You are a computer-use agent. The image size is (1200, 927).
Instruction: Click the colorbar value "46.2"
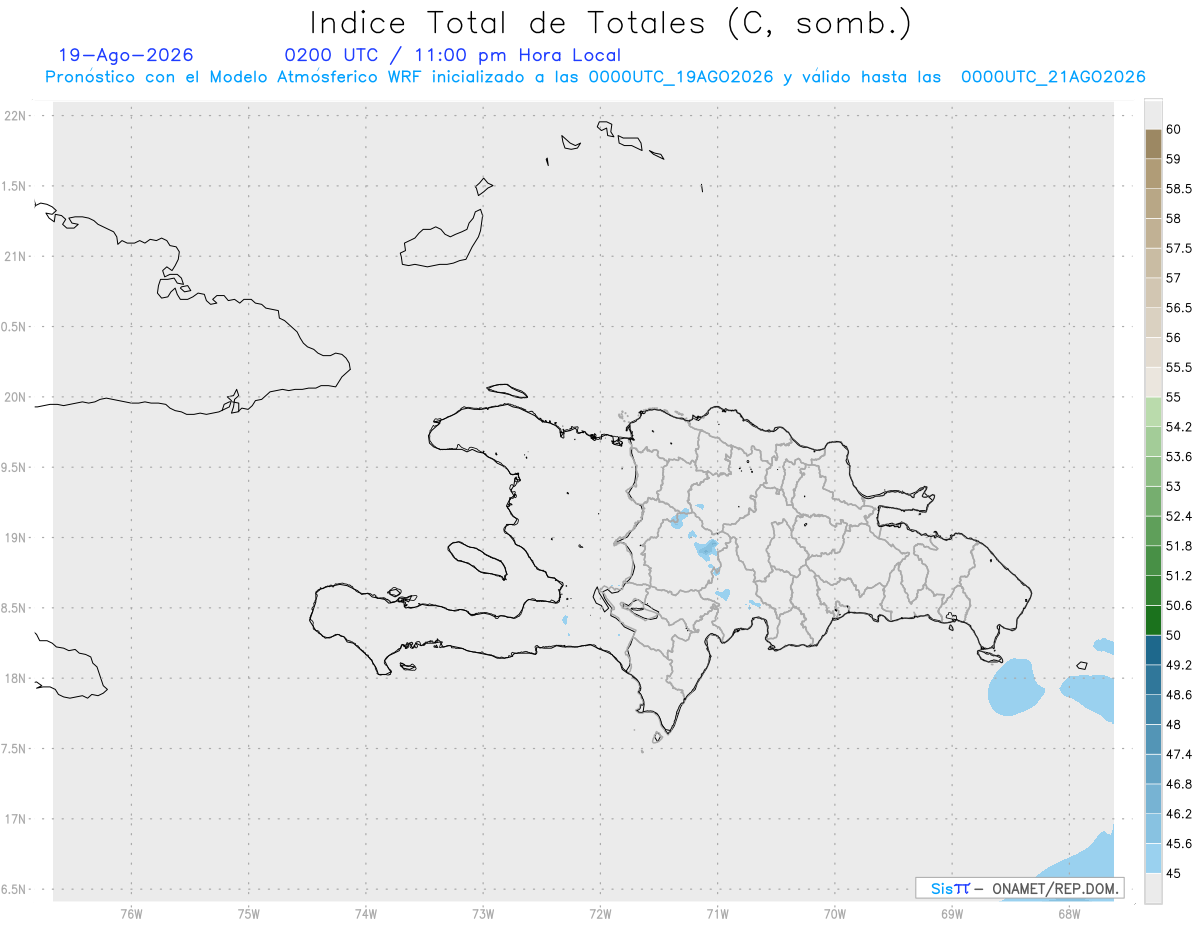[x=1178, y=814]
